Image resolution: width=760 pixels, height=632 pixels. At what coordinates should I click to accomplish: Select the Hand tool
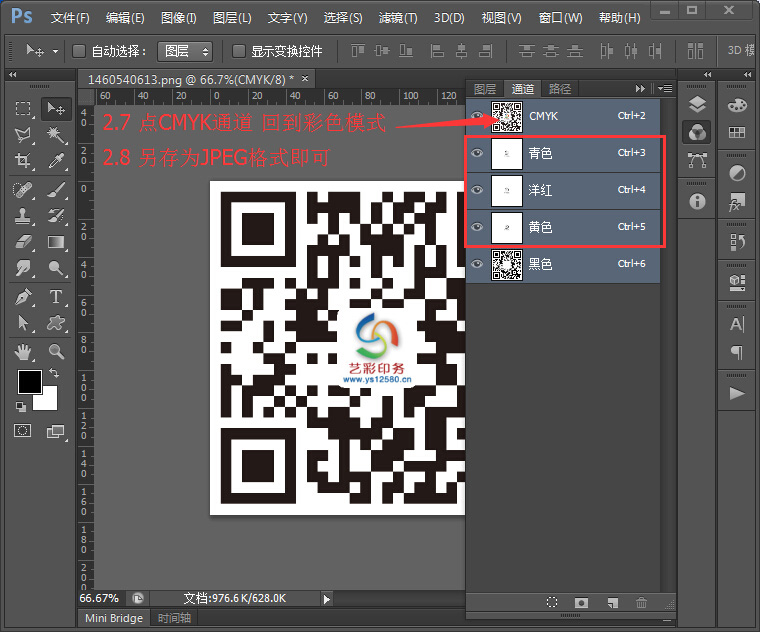pos(24,351)
